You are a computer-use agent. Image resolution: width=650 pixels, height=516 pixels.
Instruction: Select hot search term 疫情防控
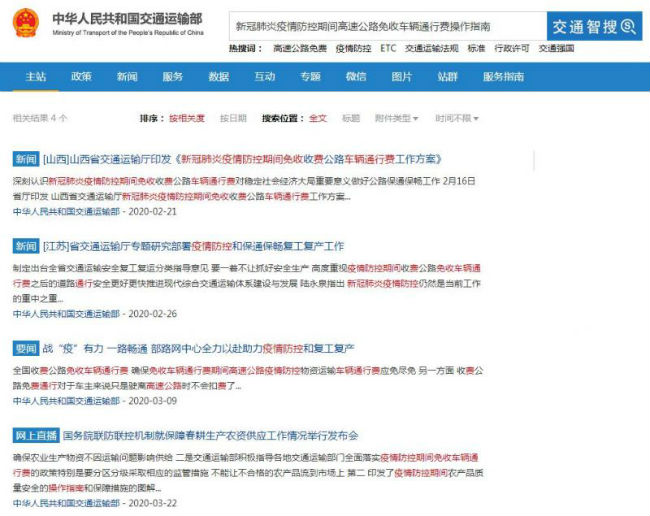pos(353,48)
